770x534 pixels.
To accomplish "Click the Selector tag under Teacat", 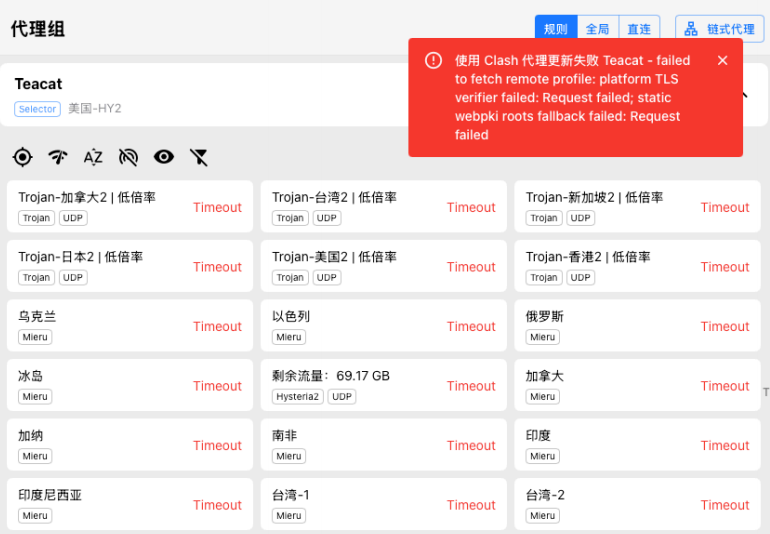I will (x=38, y=109).
